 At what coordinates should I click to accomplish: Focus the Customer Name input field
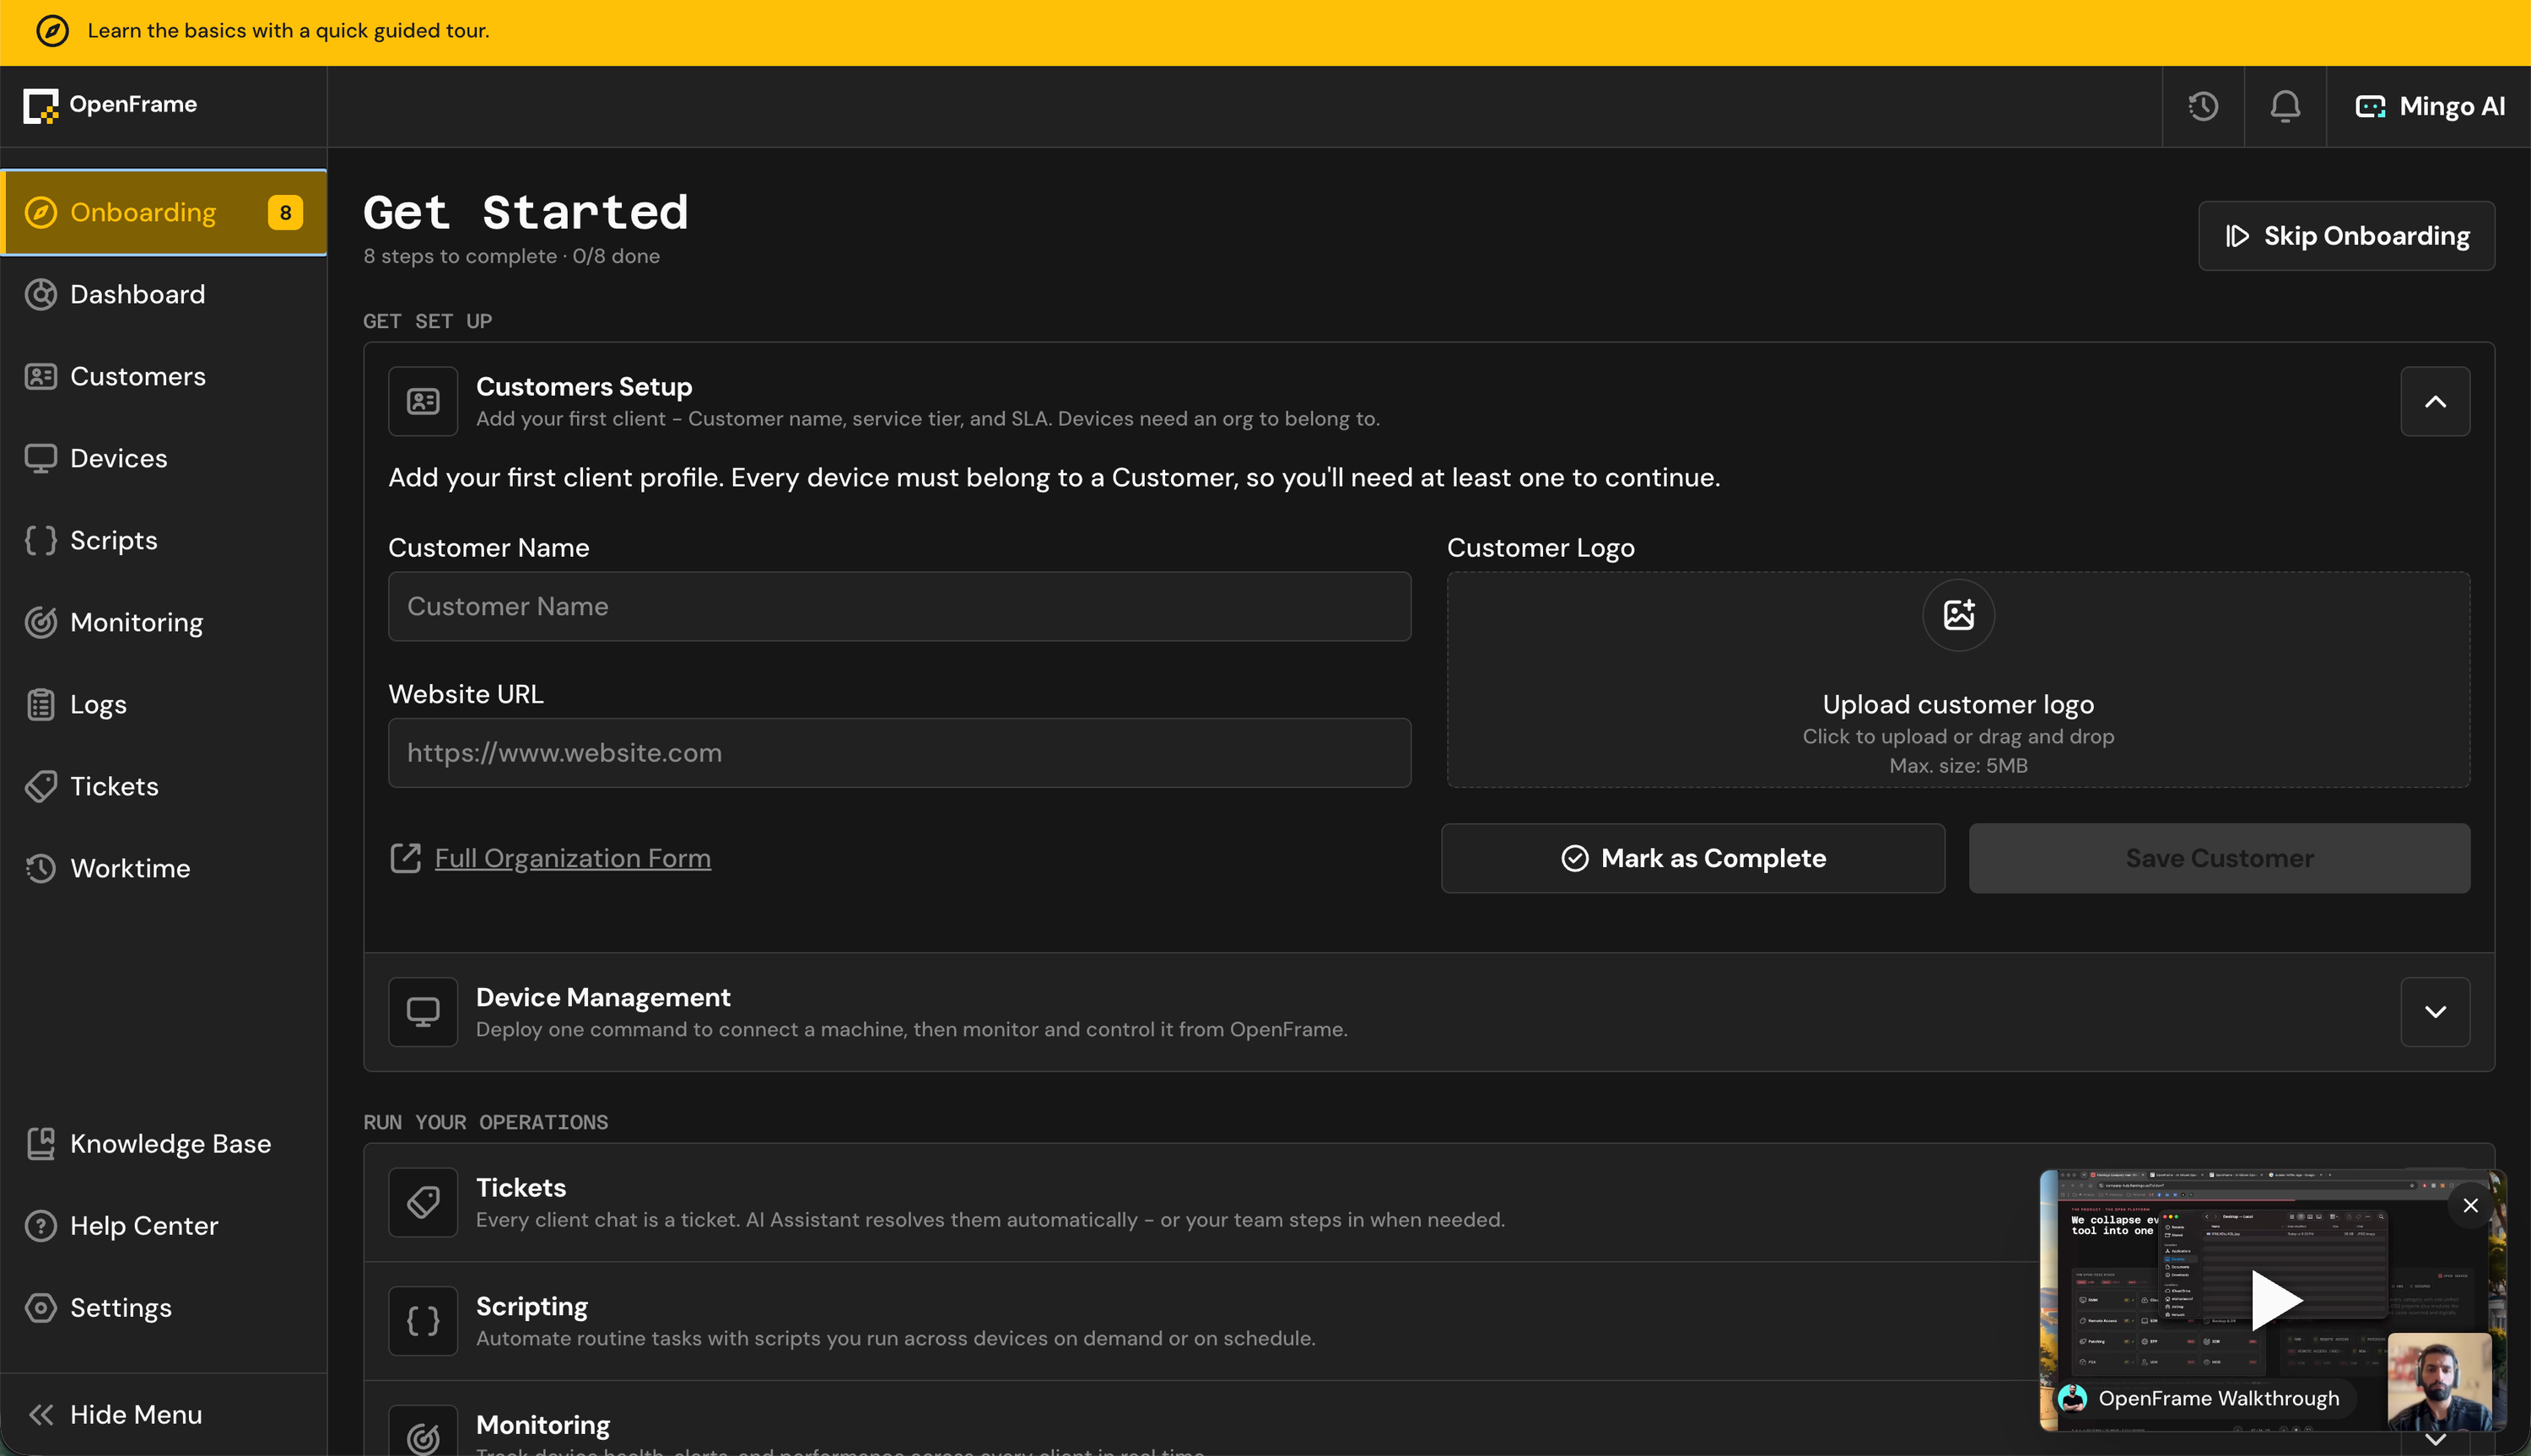(899, 606)
